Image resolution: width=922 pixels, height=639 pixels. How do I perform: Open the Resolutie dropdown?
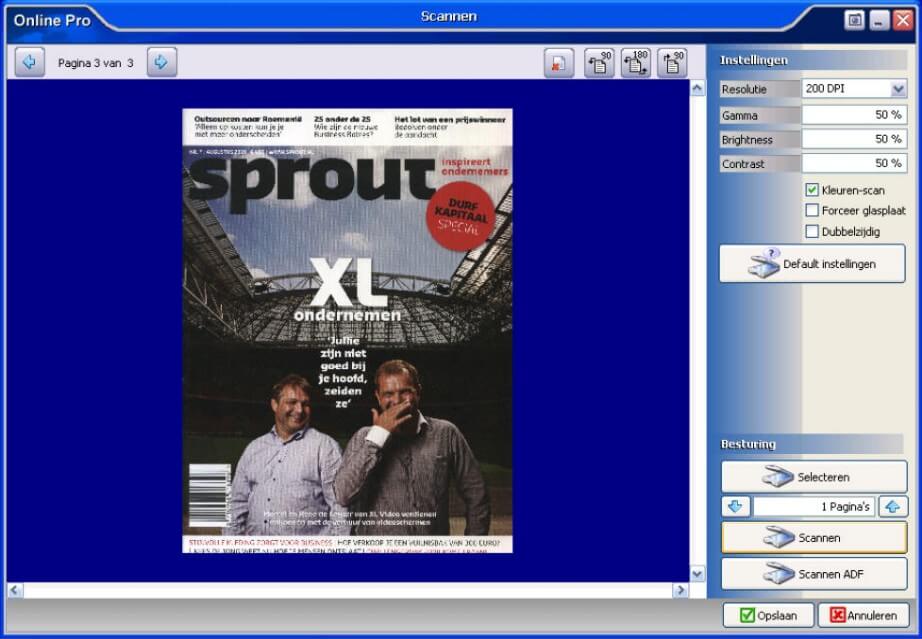point(897,89)
